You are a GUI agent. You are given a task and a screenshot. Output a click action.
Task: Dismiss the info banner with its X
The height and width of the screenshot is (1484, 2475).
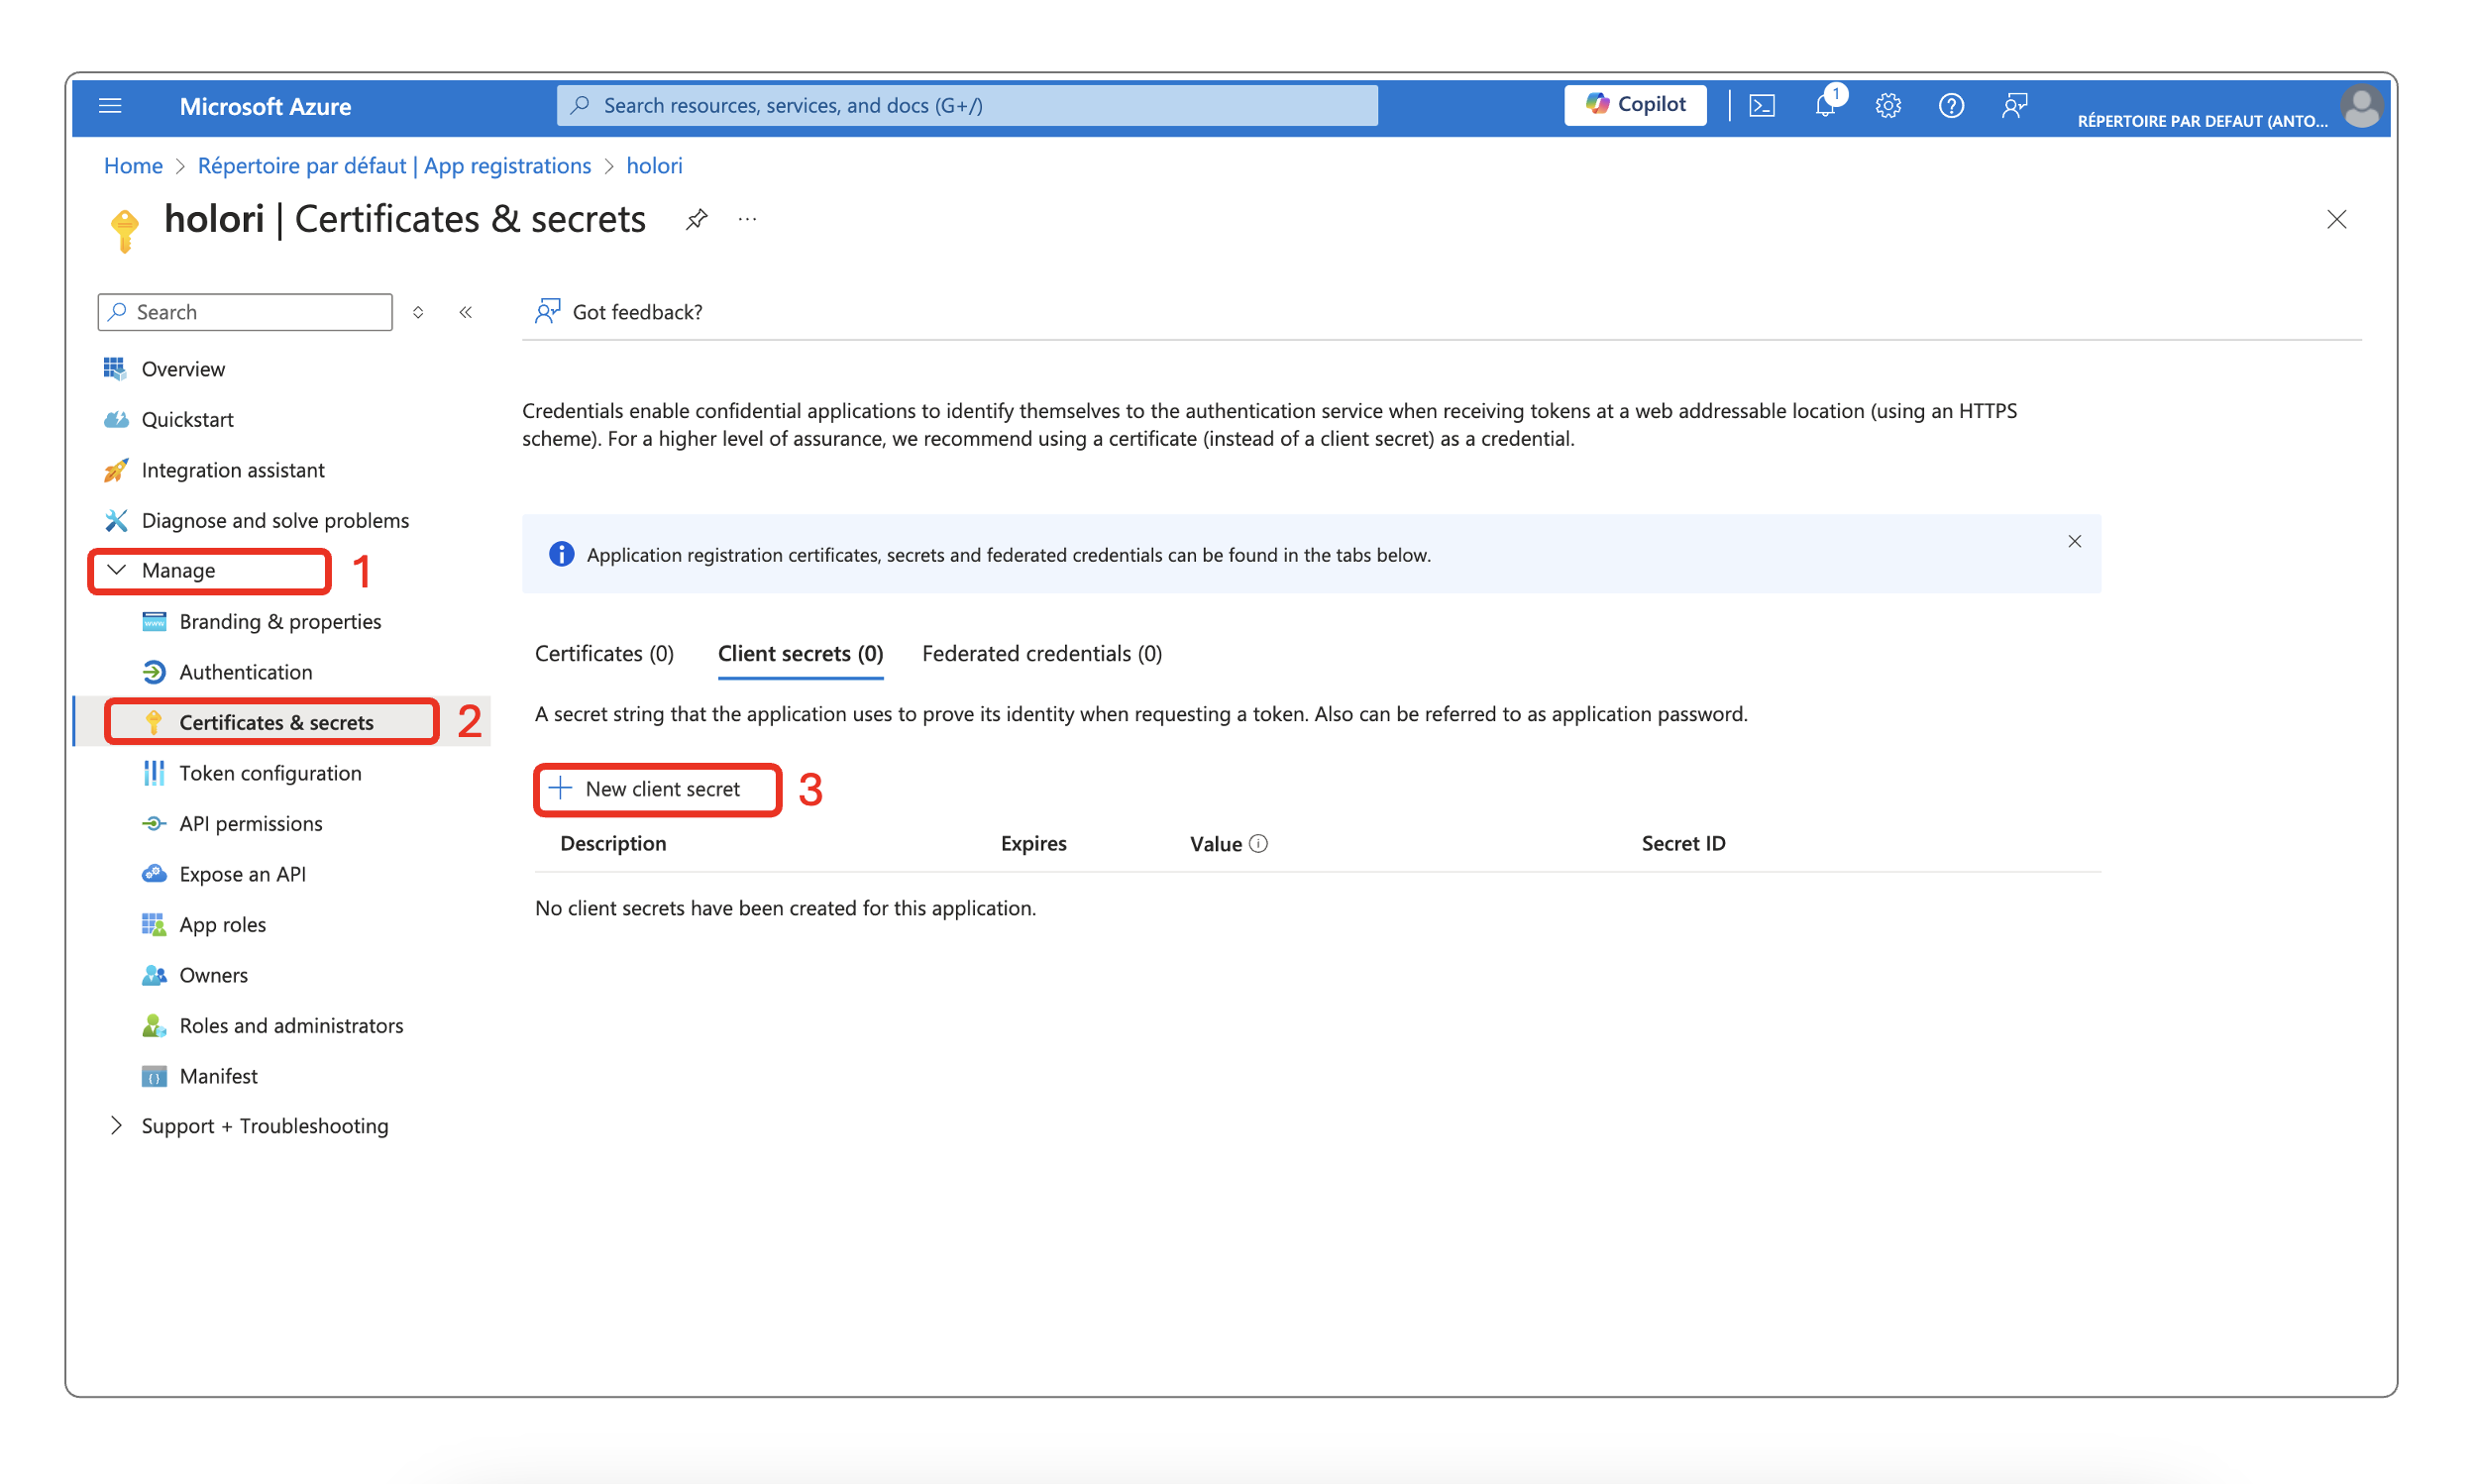click(2075, 541)
